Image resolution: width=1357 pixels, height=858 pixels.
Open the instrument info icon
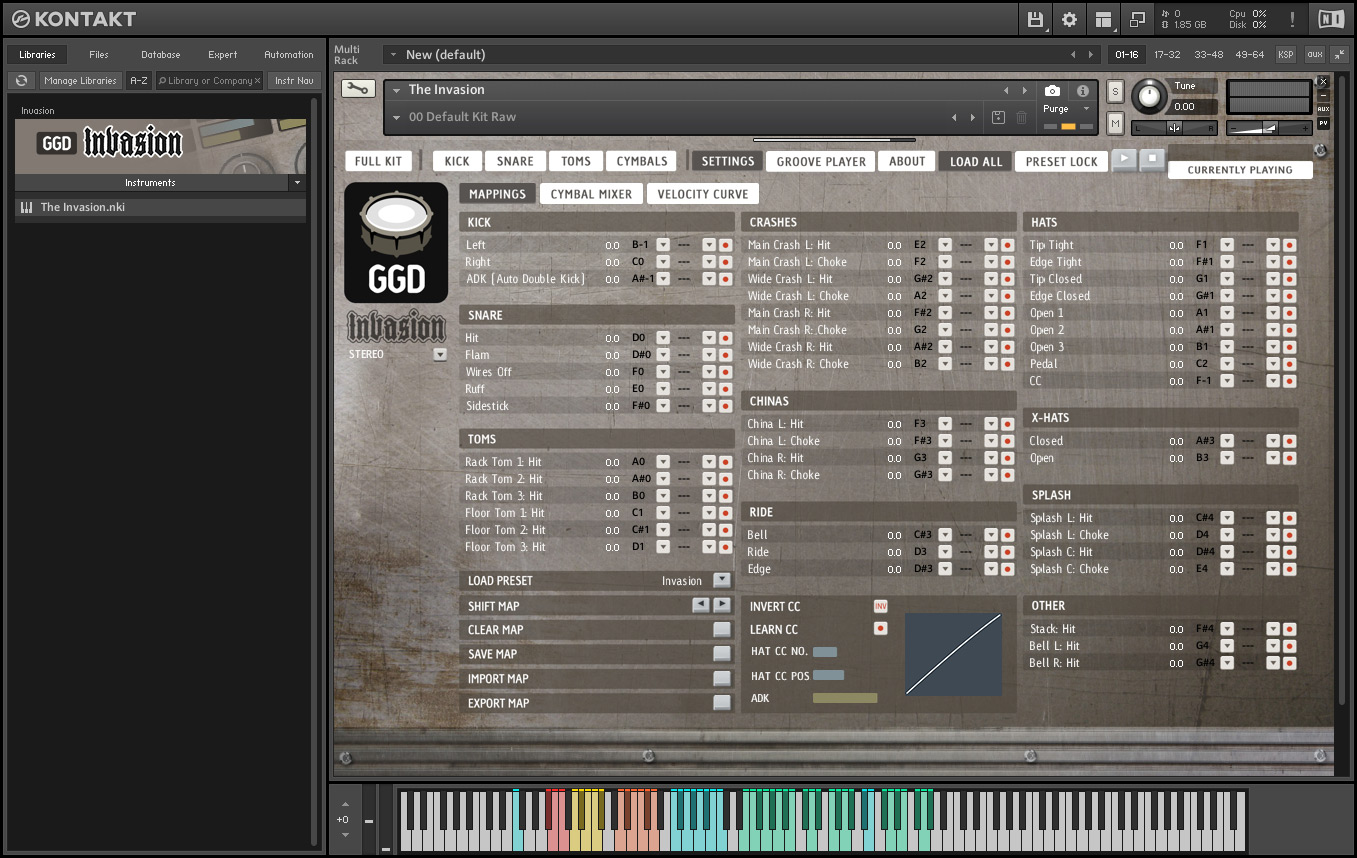(x=1082, y=91)
